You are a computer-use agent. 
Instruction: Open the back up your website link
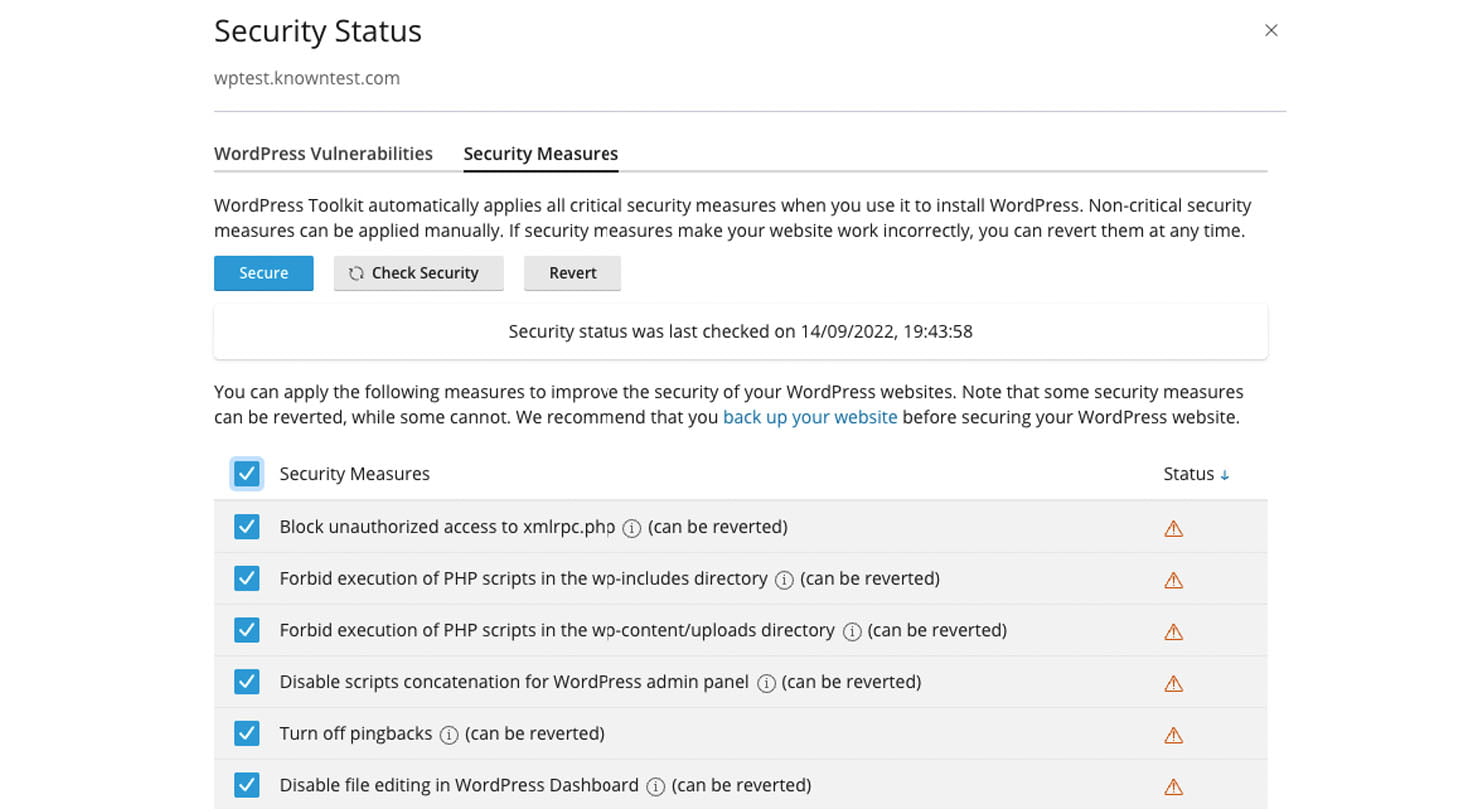(x=810, y=418)
